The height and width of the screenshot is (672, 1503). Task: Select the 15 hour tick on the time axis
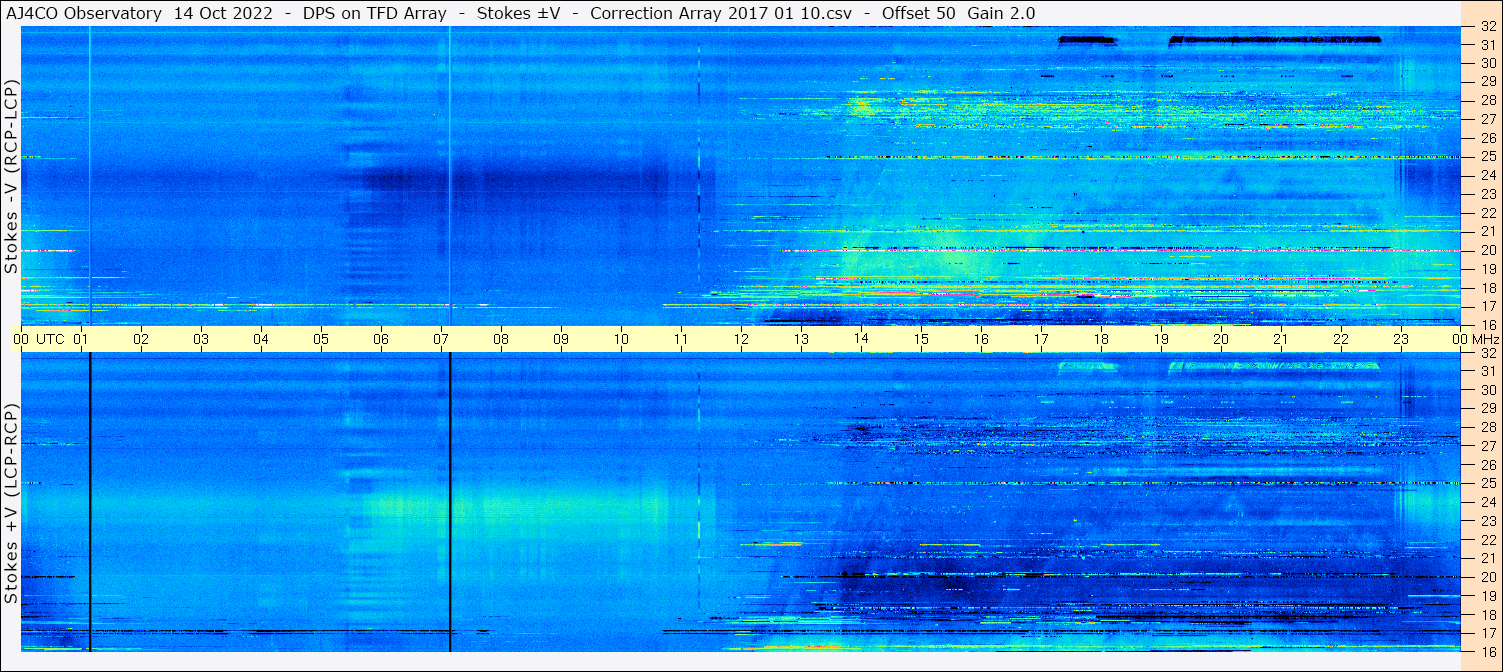pyautogui.click(x=922, y=339)
